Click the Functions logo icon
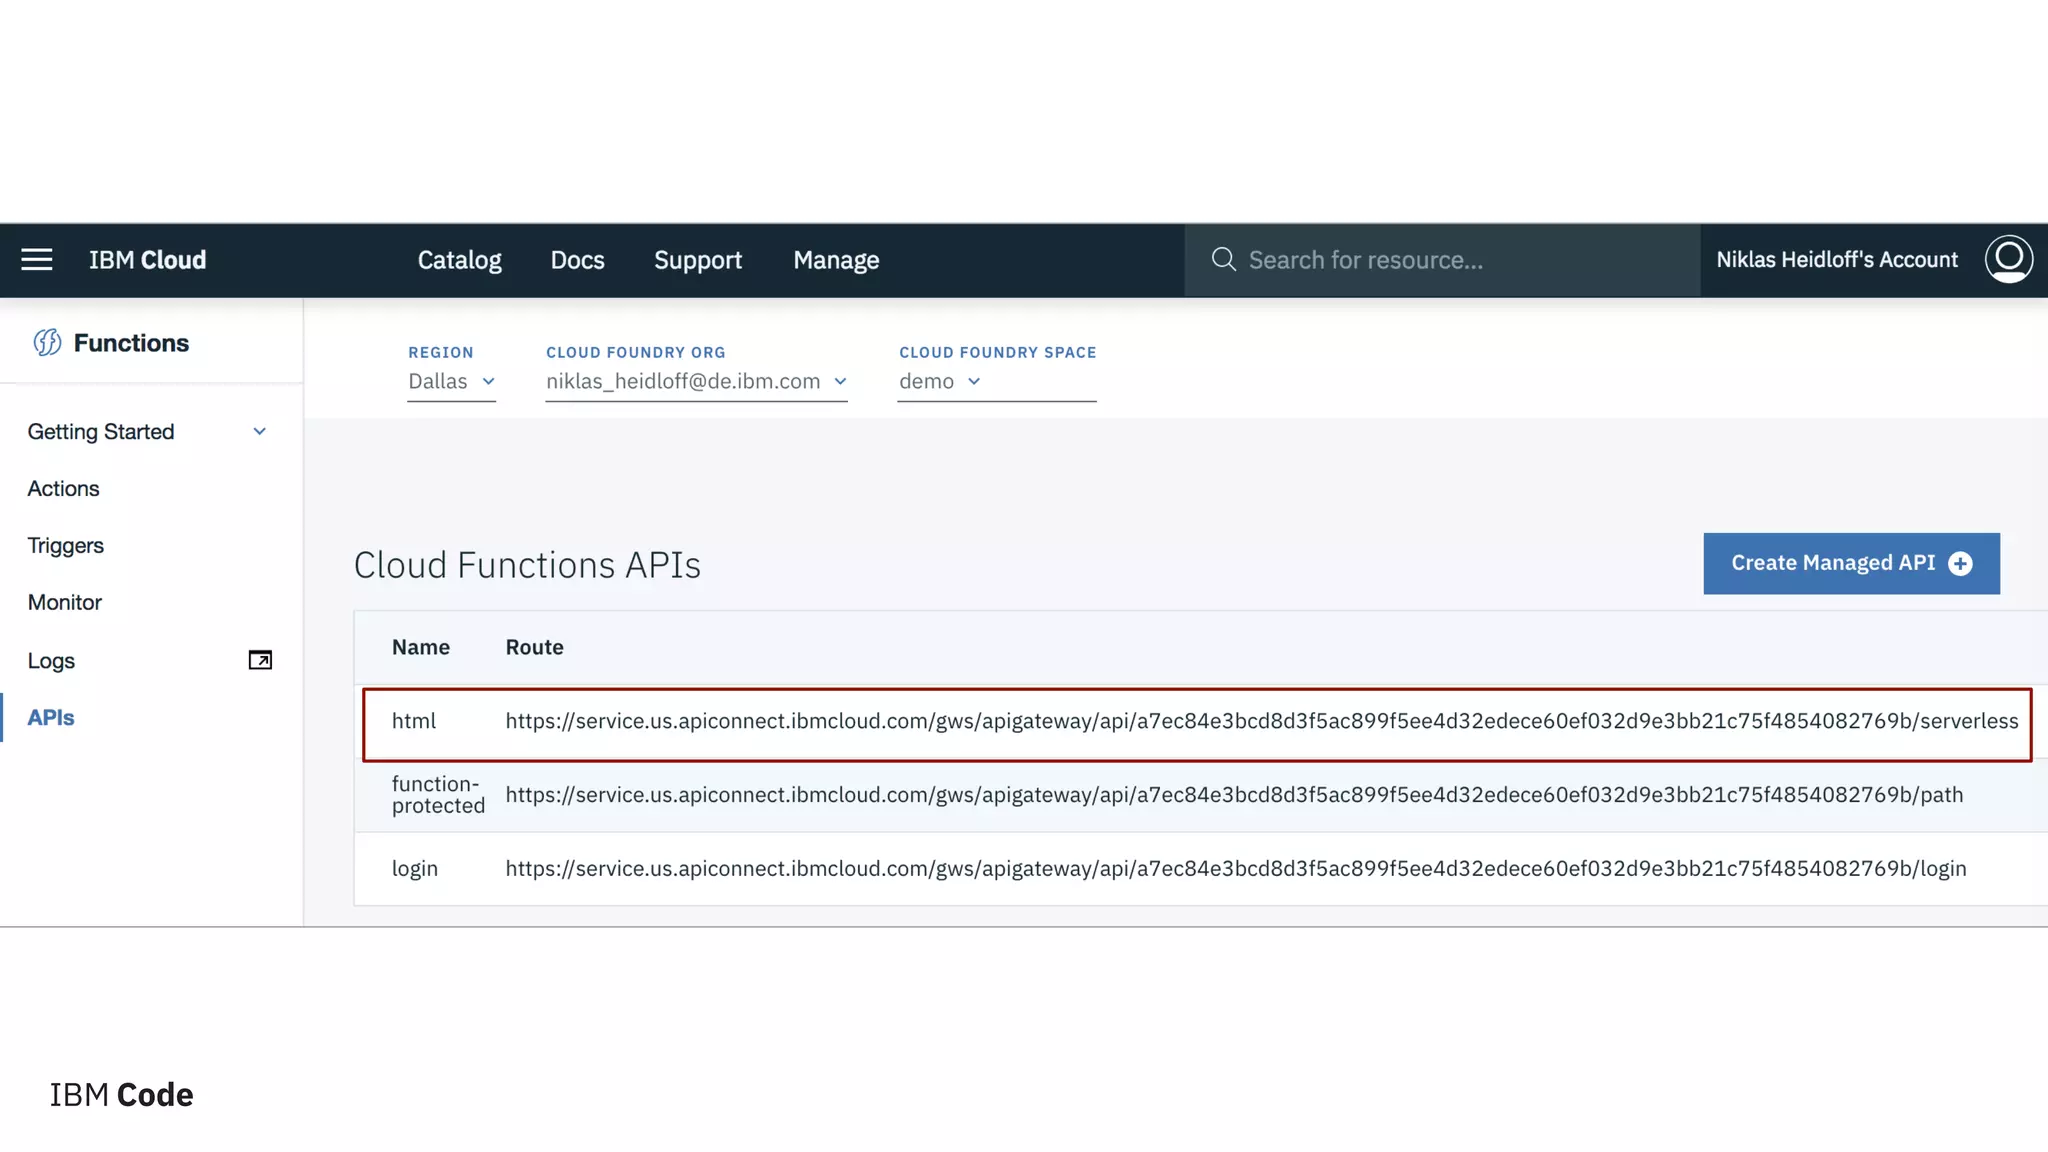The height and width of the screenshot is (1152, 2048). click(47, 343)
